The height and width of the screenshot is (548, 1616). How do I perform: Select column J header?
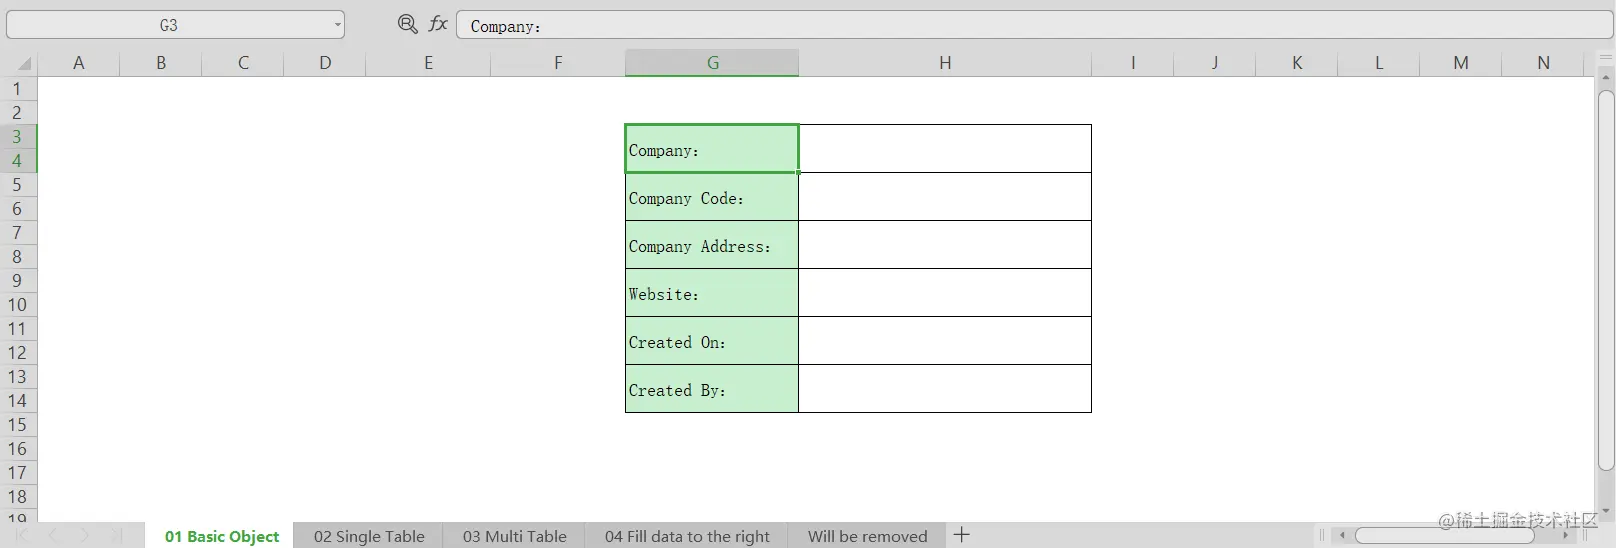(1214, 63)
